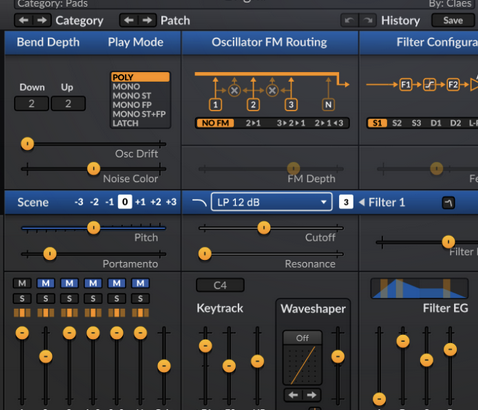Click sixth mixer channel orange routing icon
Viewport: 478px width, 410px height.
point(140,313)
